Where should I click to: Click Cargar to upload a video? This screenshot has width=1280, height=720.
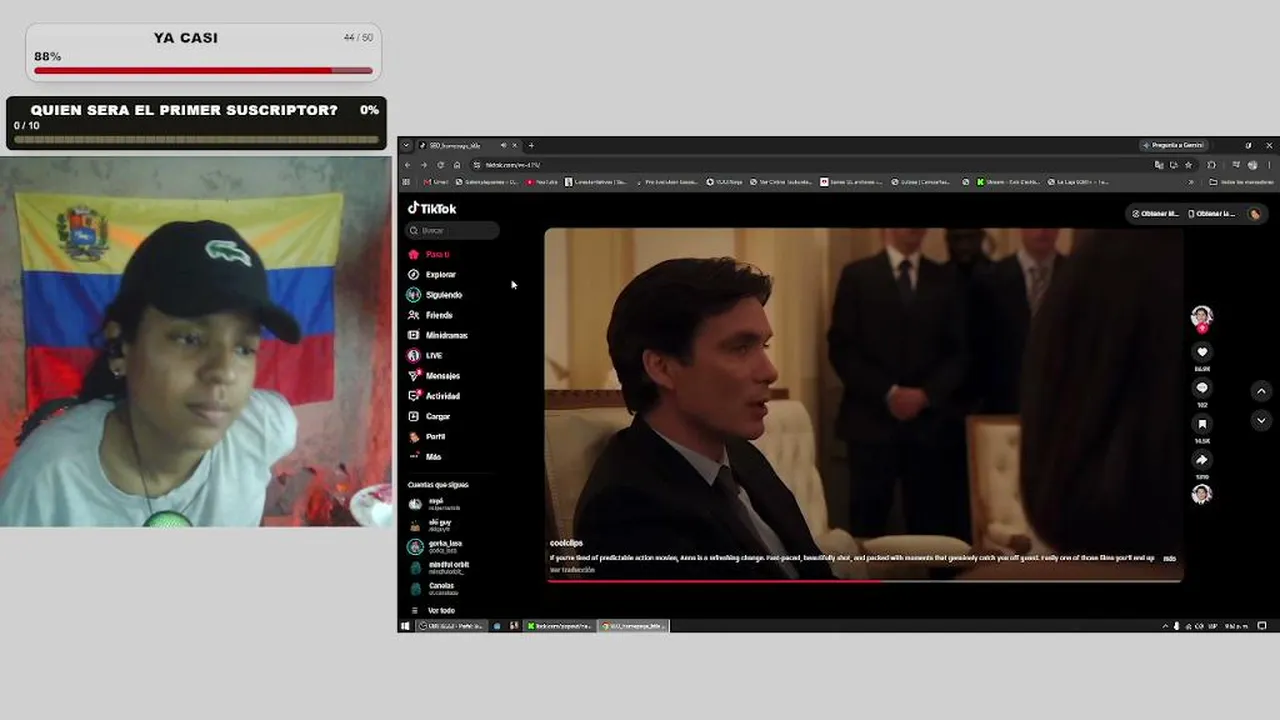(429, 416)
